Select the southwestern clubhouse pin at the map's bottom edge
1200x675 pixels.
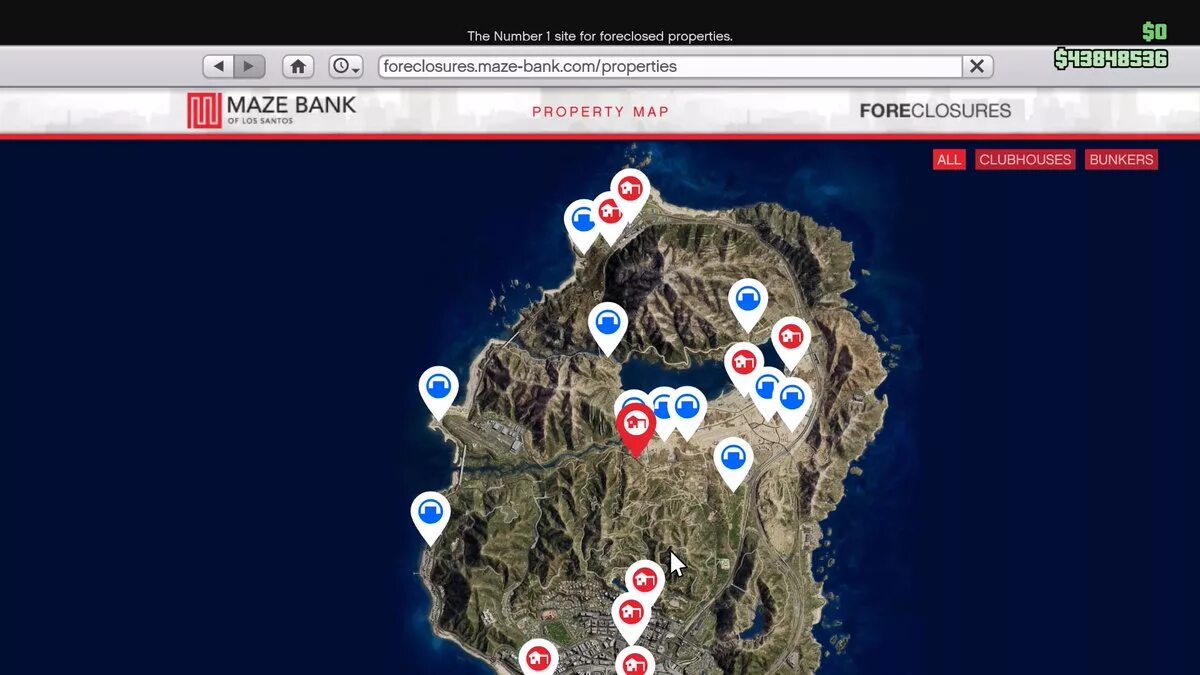[x=538, y=658]
